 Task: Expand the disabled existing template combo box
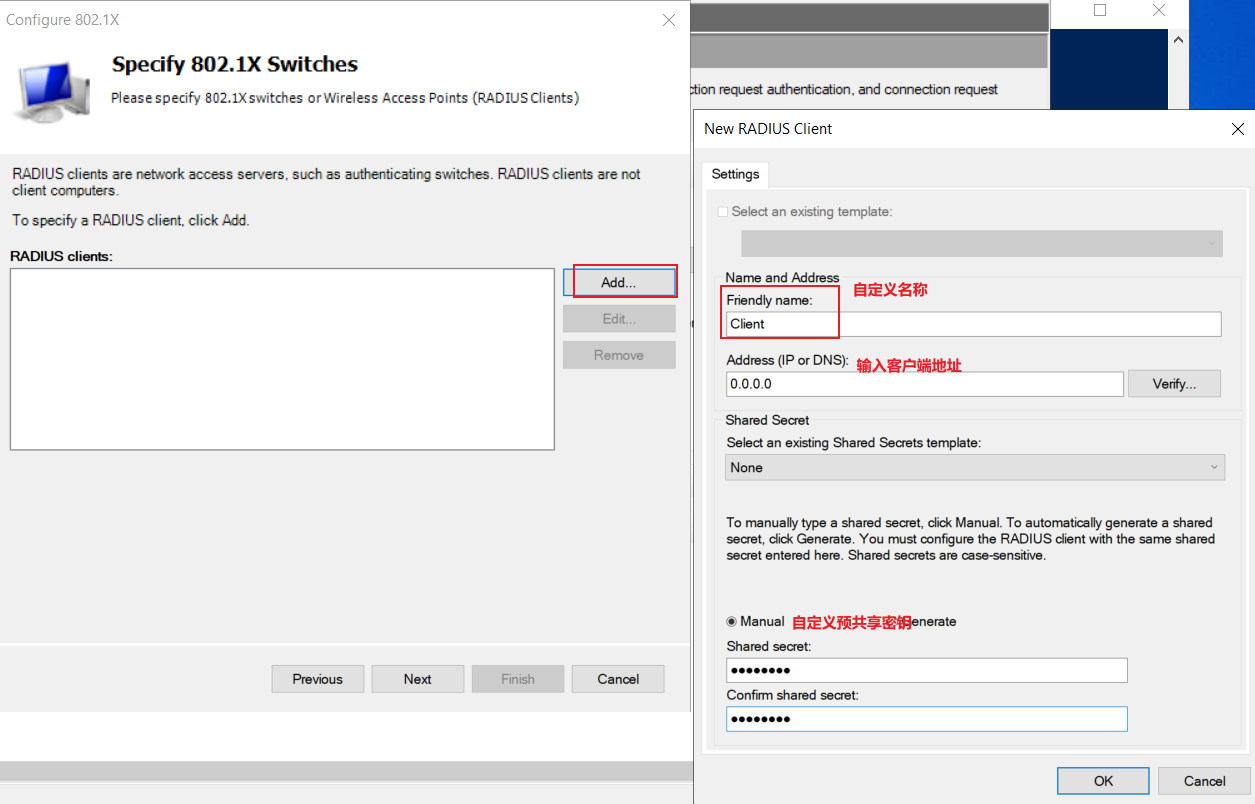[982, 243]
